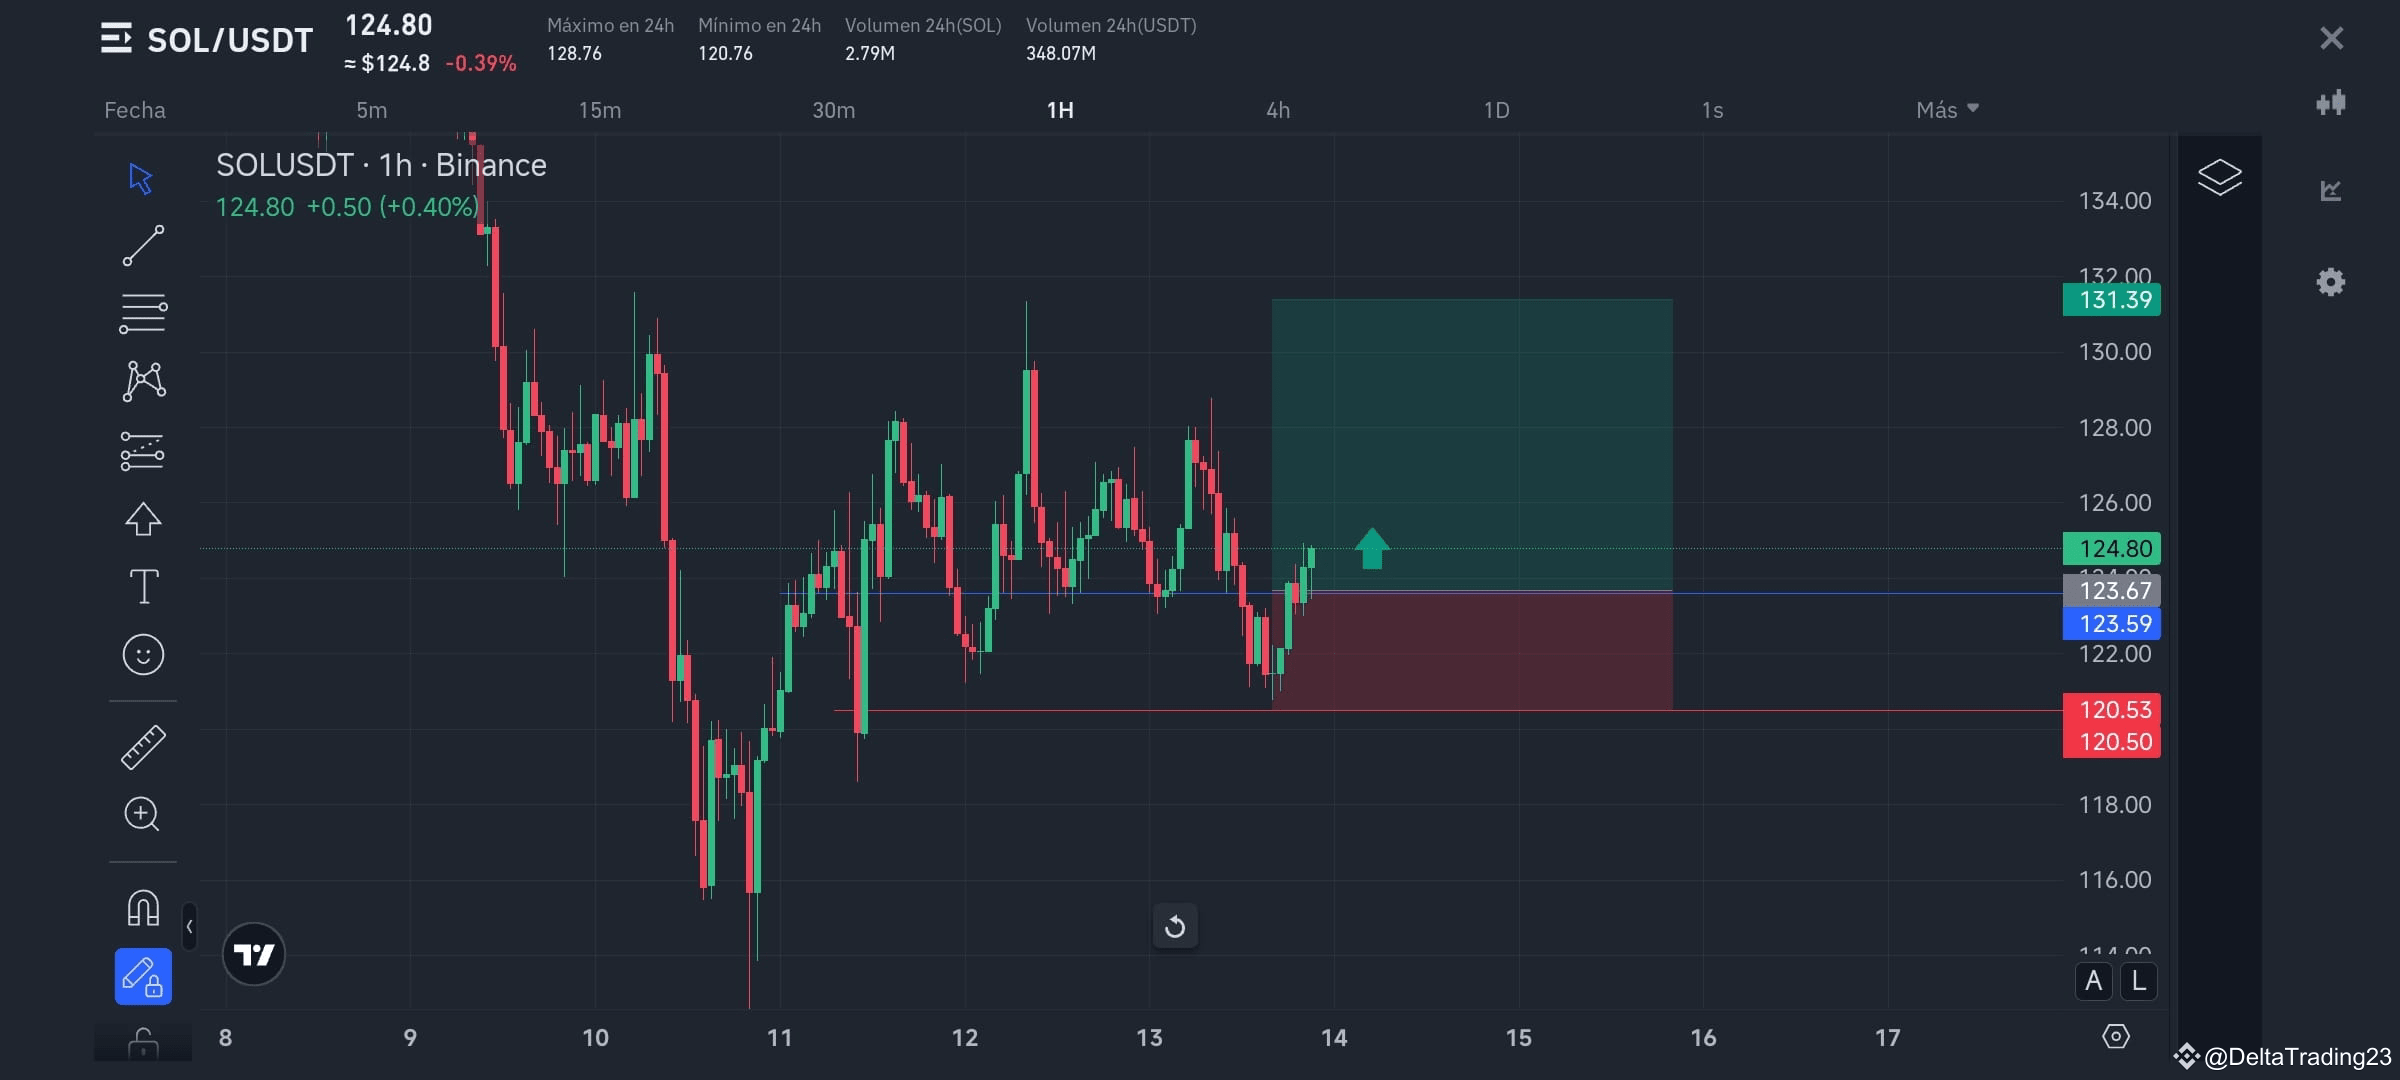Click the SOLUSDT · 1h · Binance legend title
The width and height of the screenshot is (2400, 1080).
[x=381, y=165]
